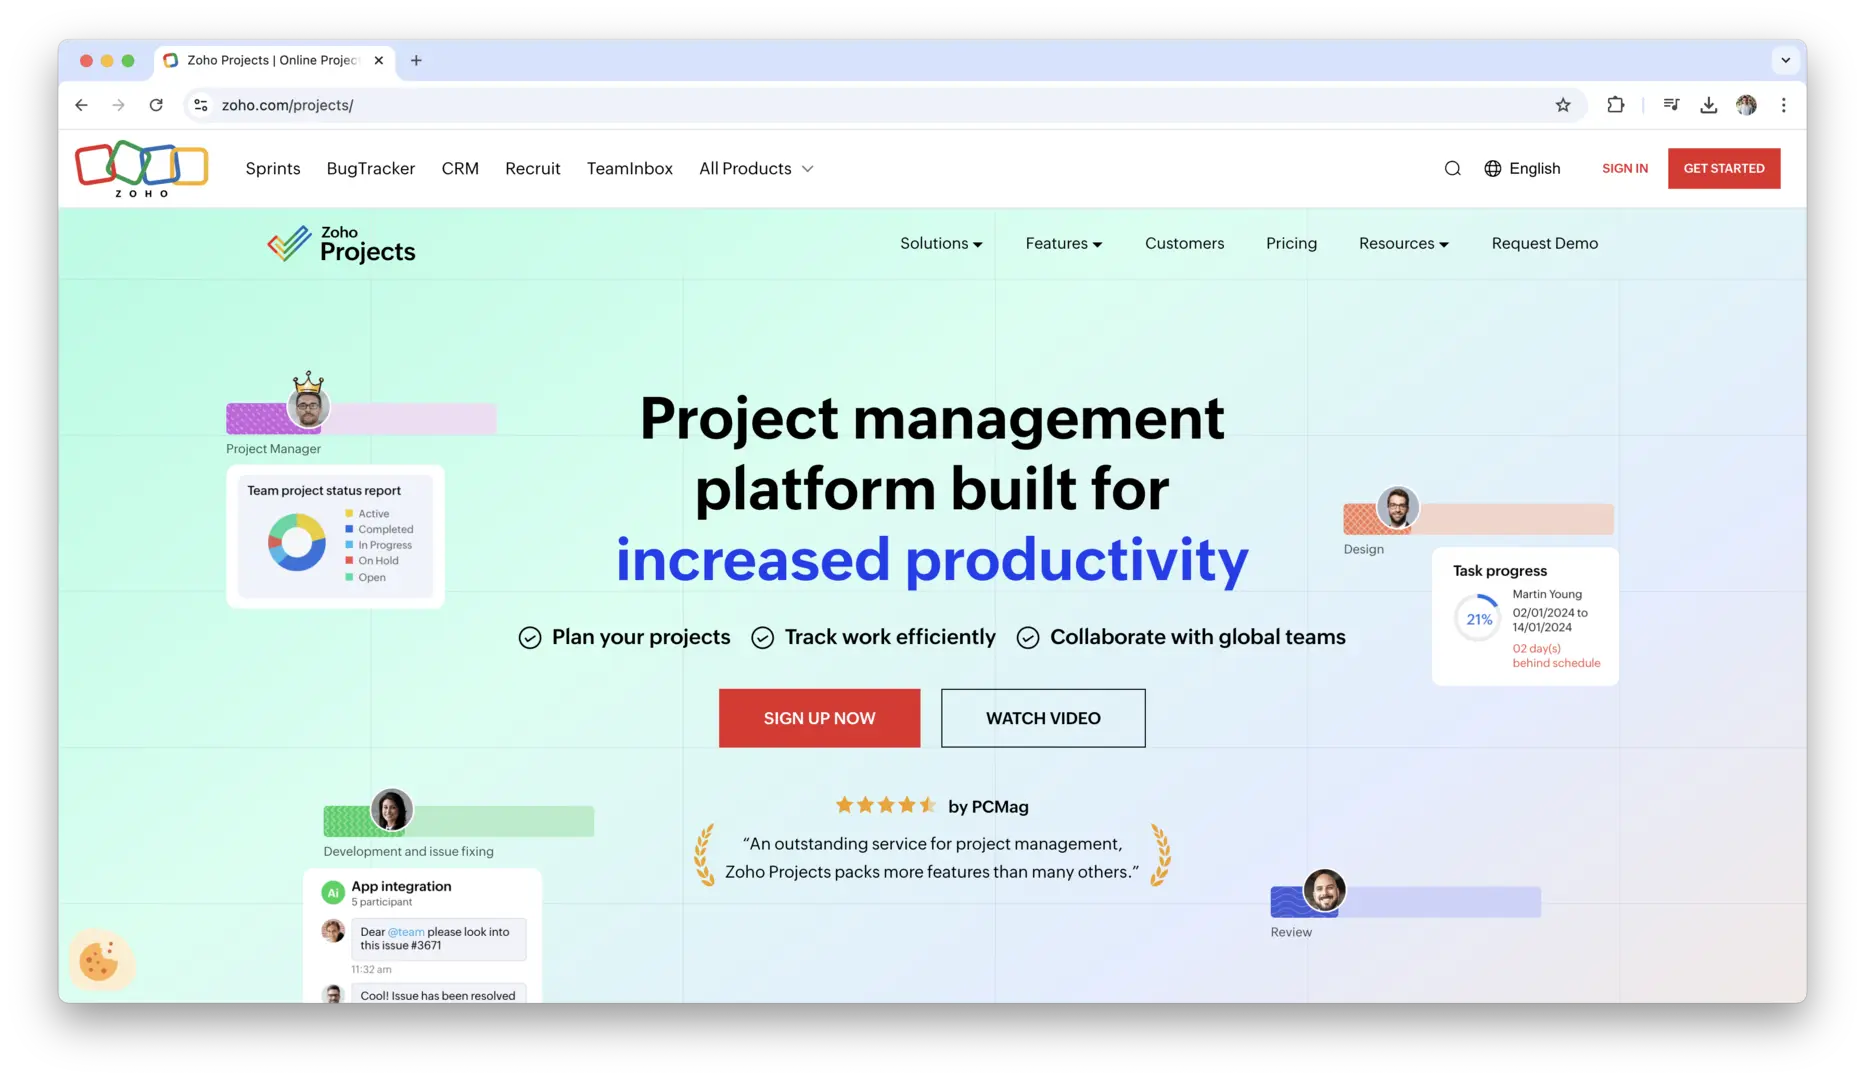Click the purple Project Manager progress bar
The width and height of the screenshot is (1865, 1080).
point(361,418)
